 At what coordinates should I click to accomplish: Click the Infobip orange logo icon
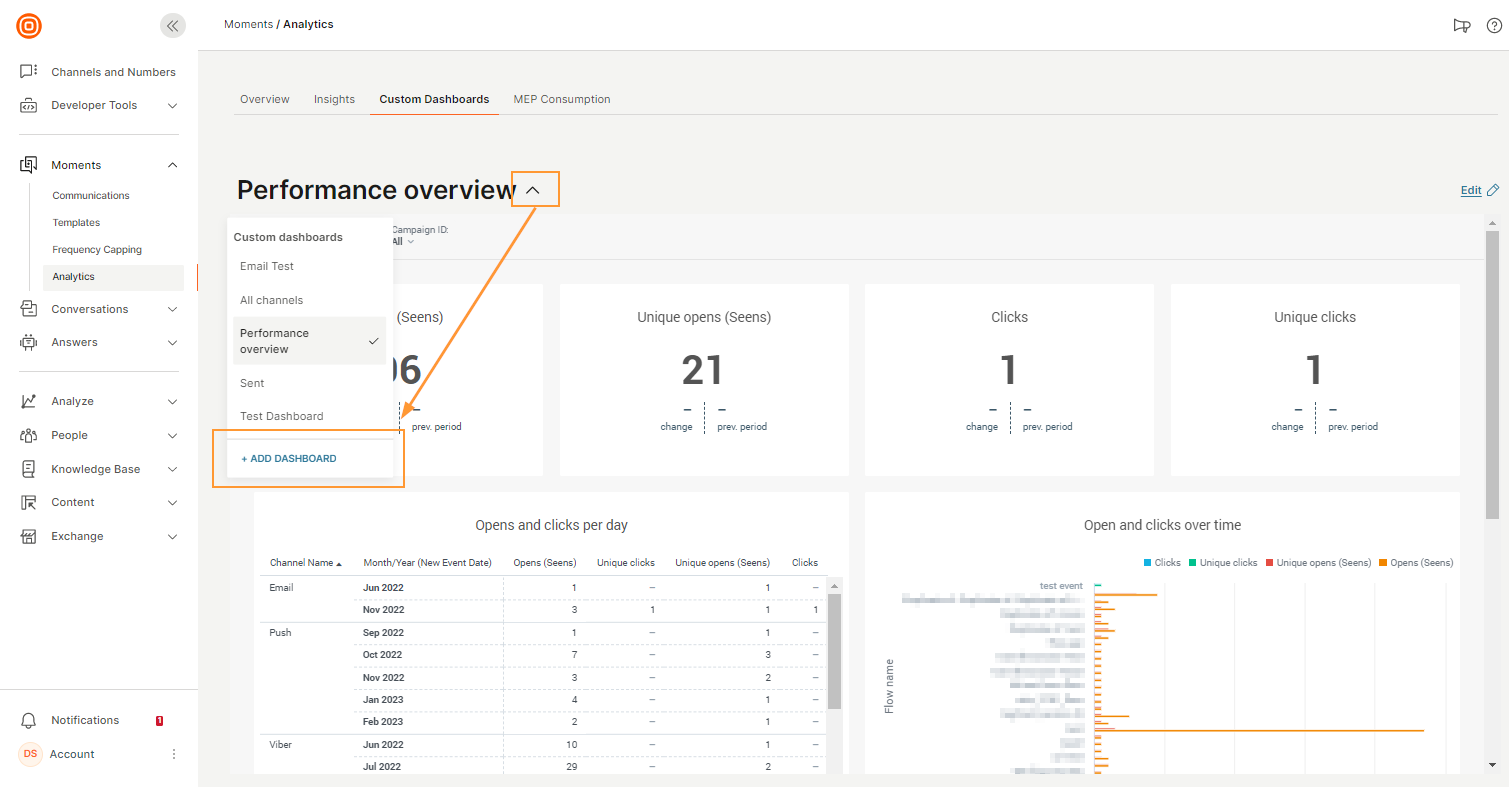pyautogui.click(x=29, y=26)
